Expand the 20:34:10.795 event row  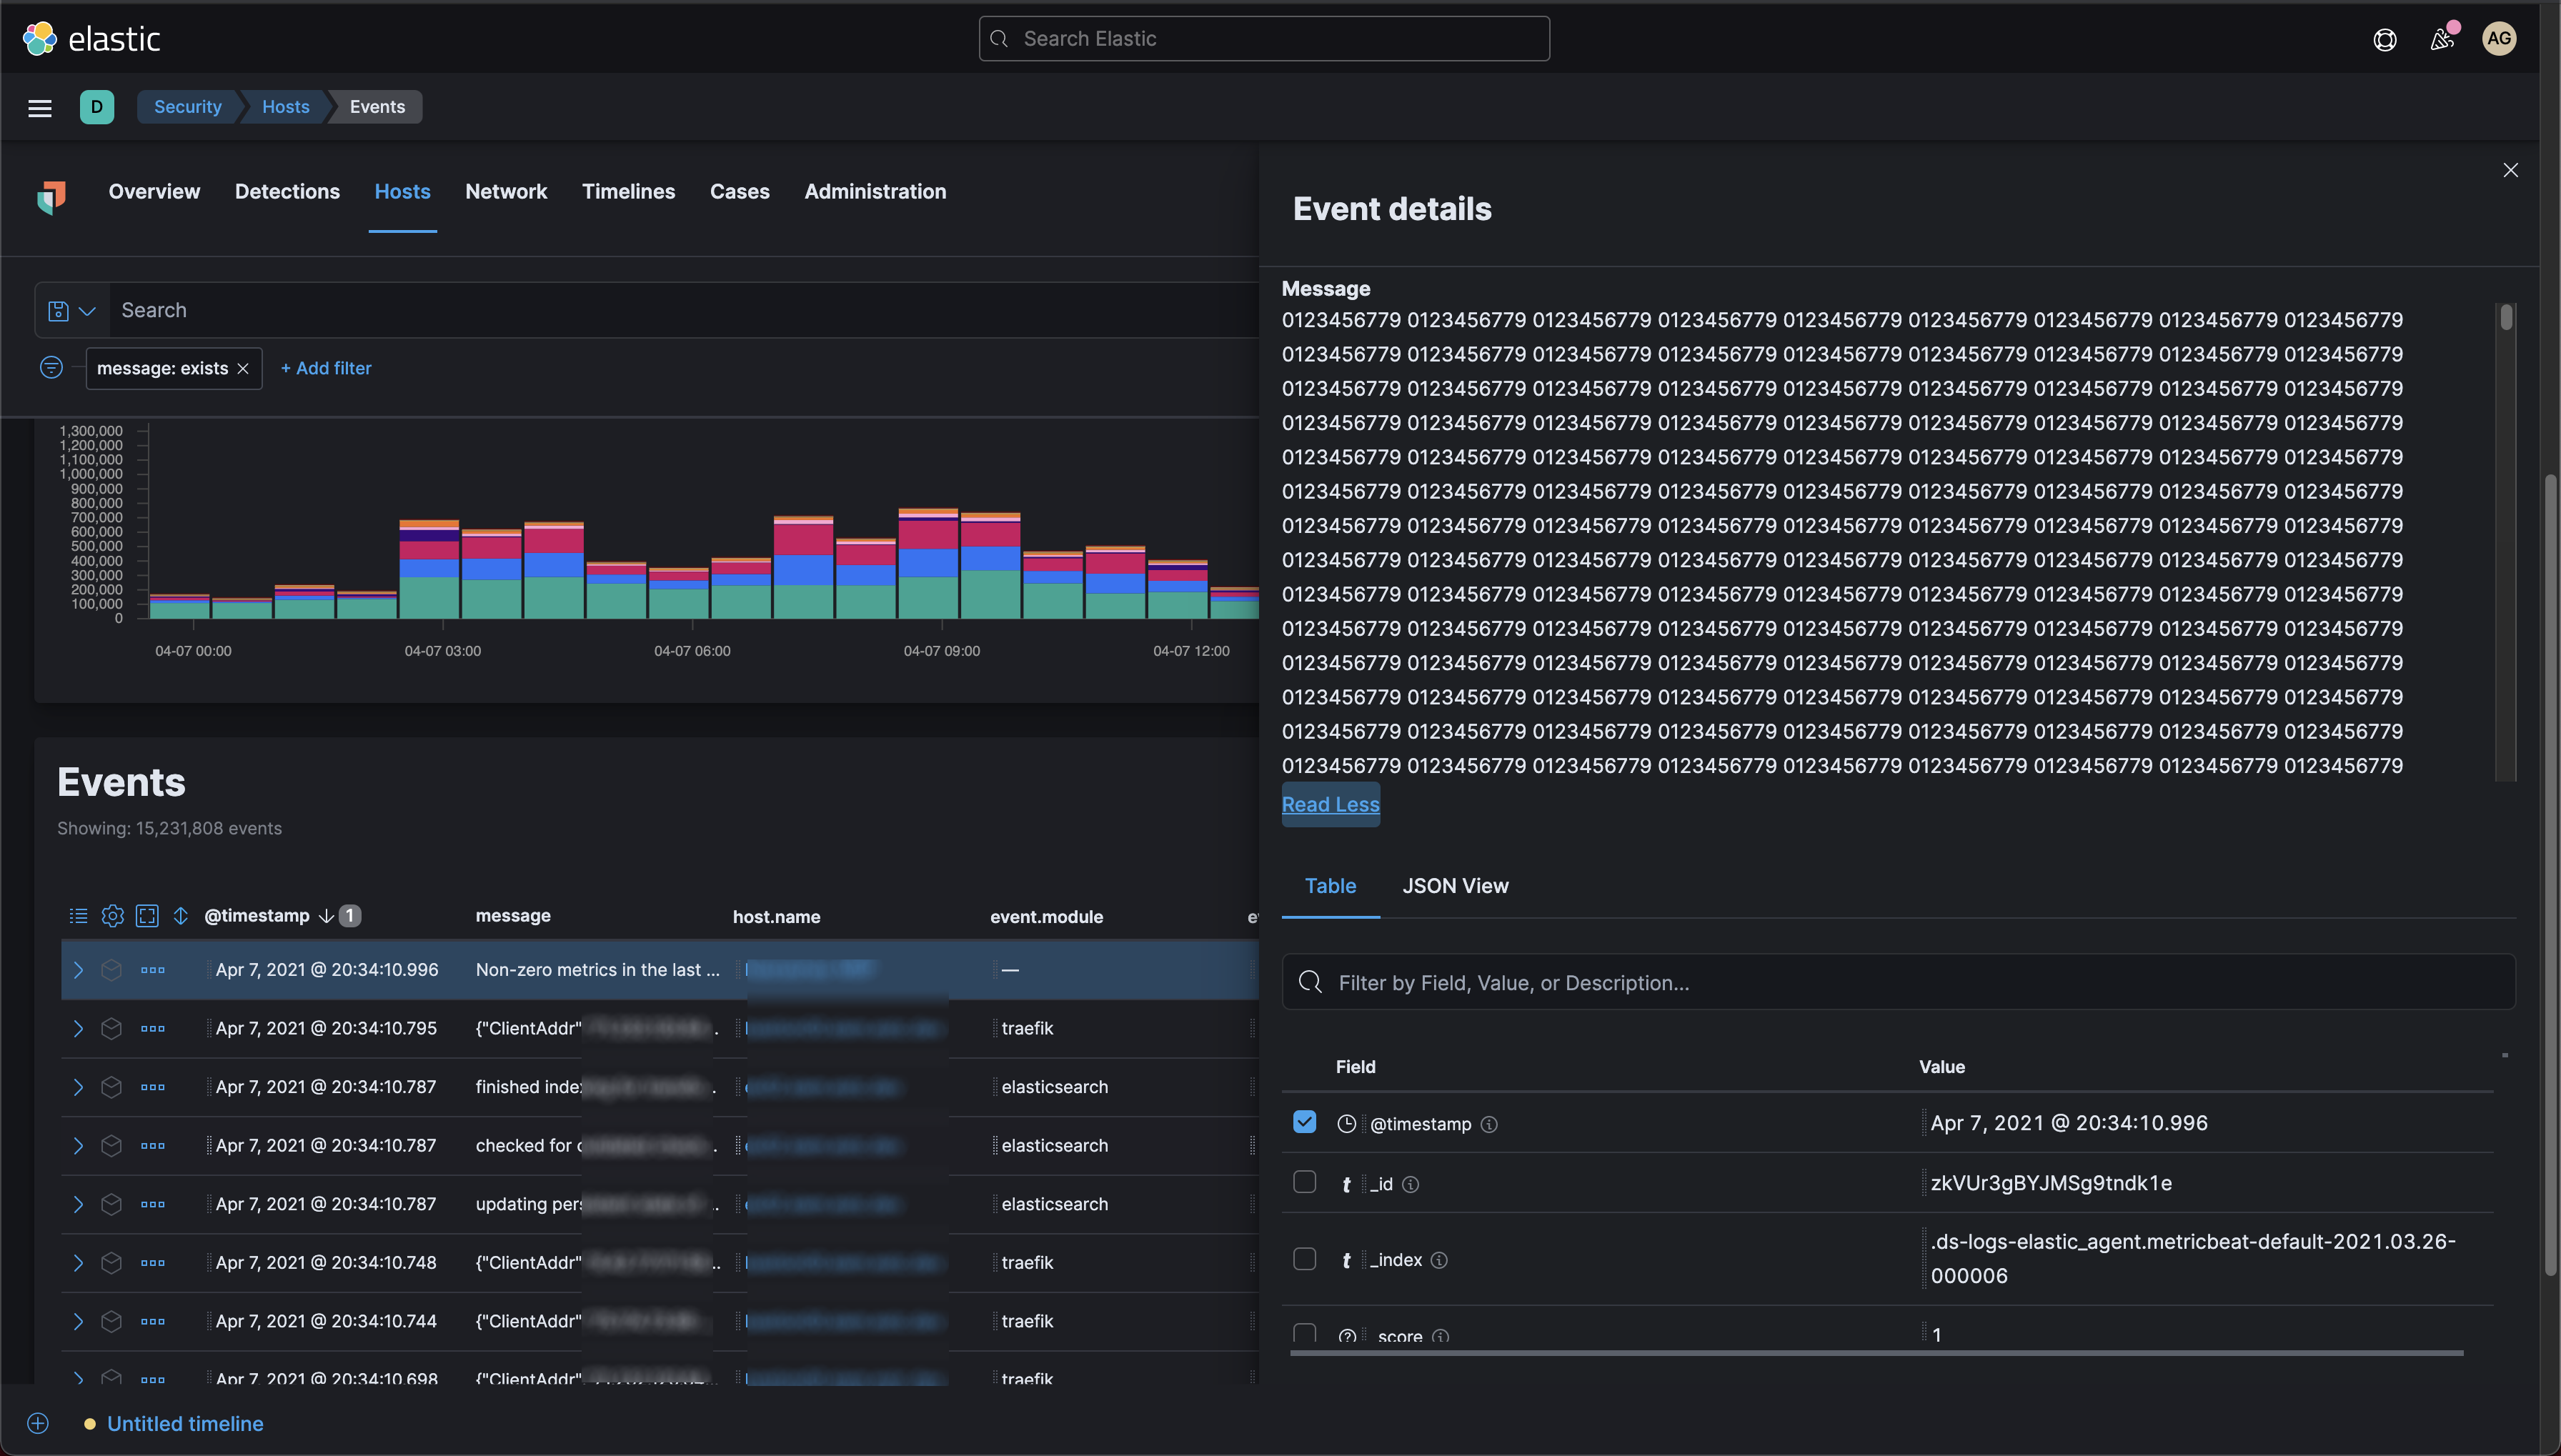pos(78,1028)
